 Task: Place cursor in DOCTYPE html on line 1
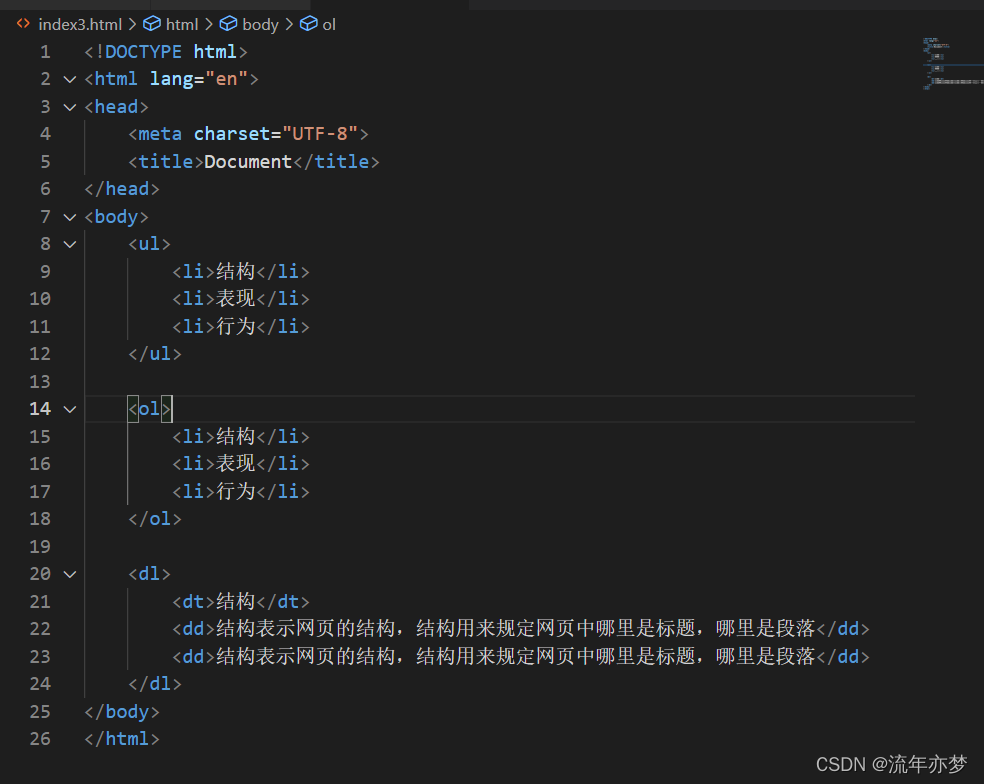pyautogui.click(x=166, y=51)
